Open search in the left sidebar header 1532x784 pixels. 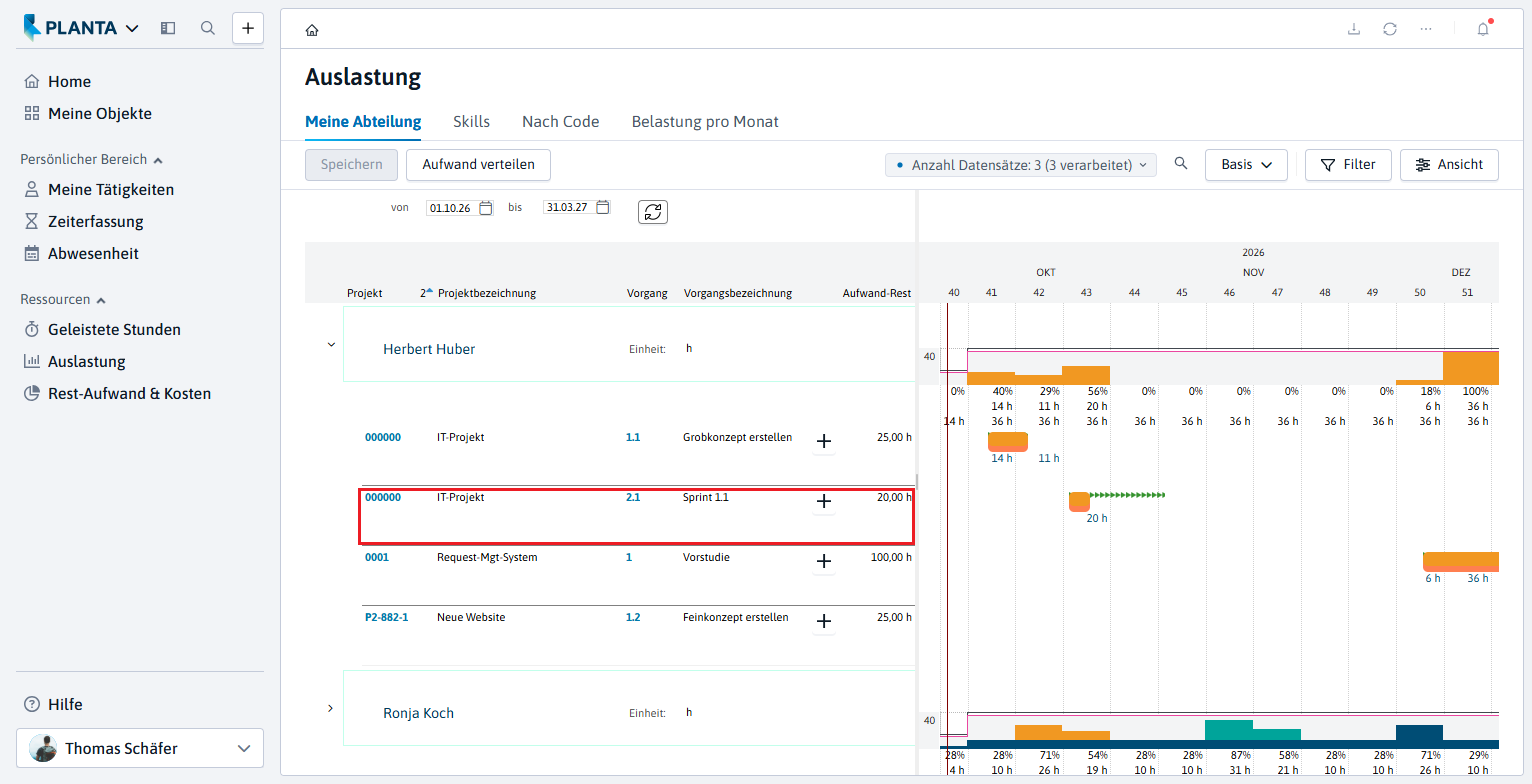tap(208, 28)
